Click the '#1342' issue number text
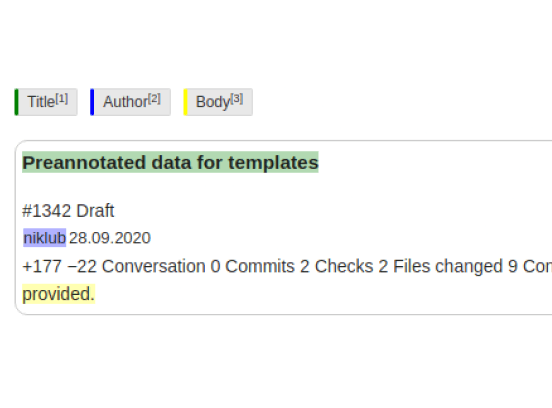This screenshot has height=408, width=552. pos(46,211)
